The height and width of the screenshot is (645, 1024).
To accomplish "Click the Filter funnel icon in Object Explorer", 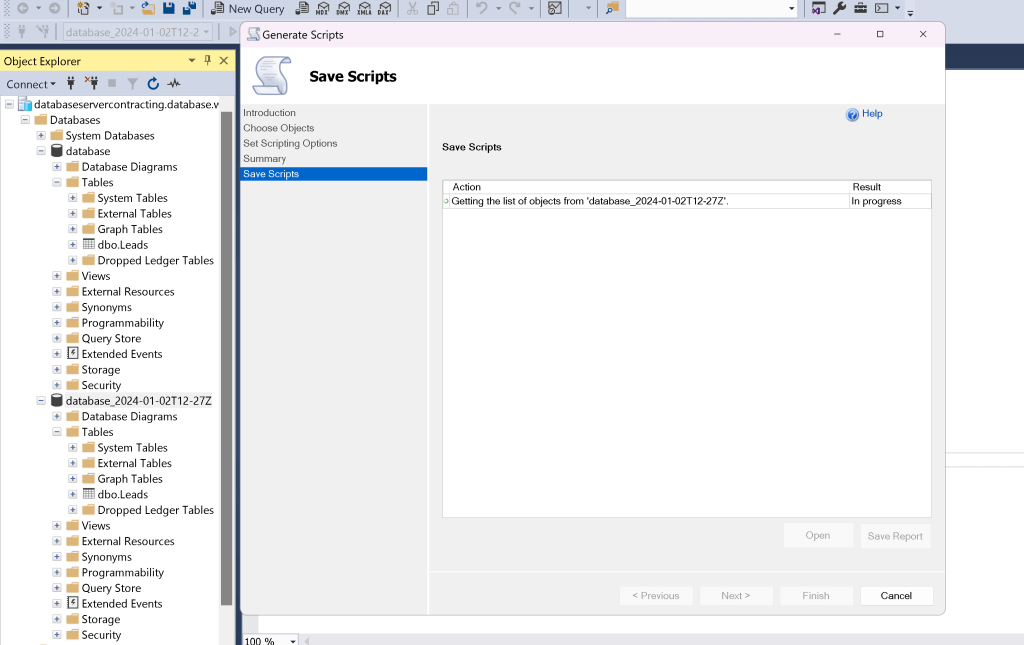I will tap(133, 83).
